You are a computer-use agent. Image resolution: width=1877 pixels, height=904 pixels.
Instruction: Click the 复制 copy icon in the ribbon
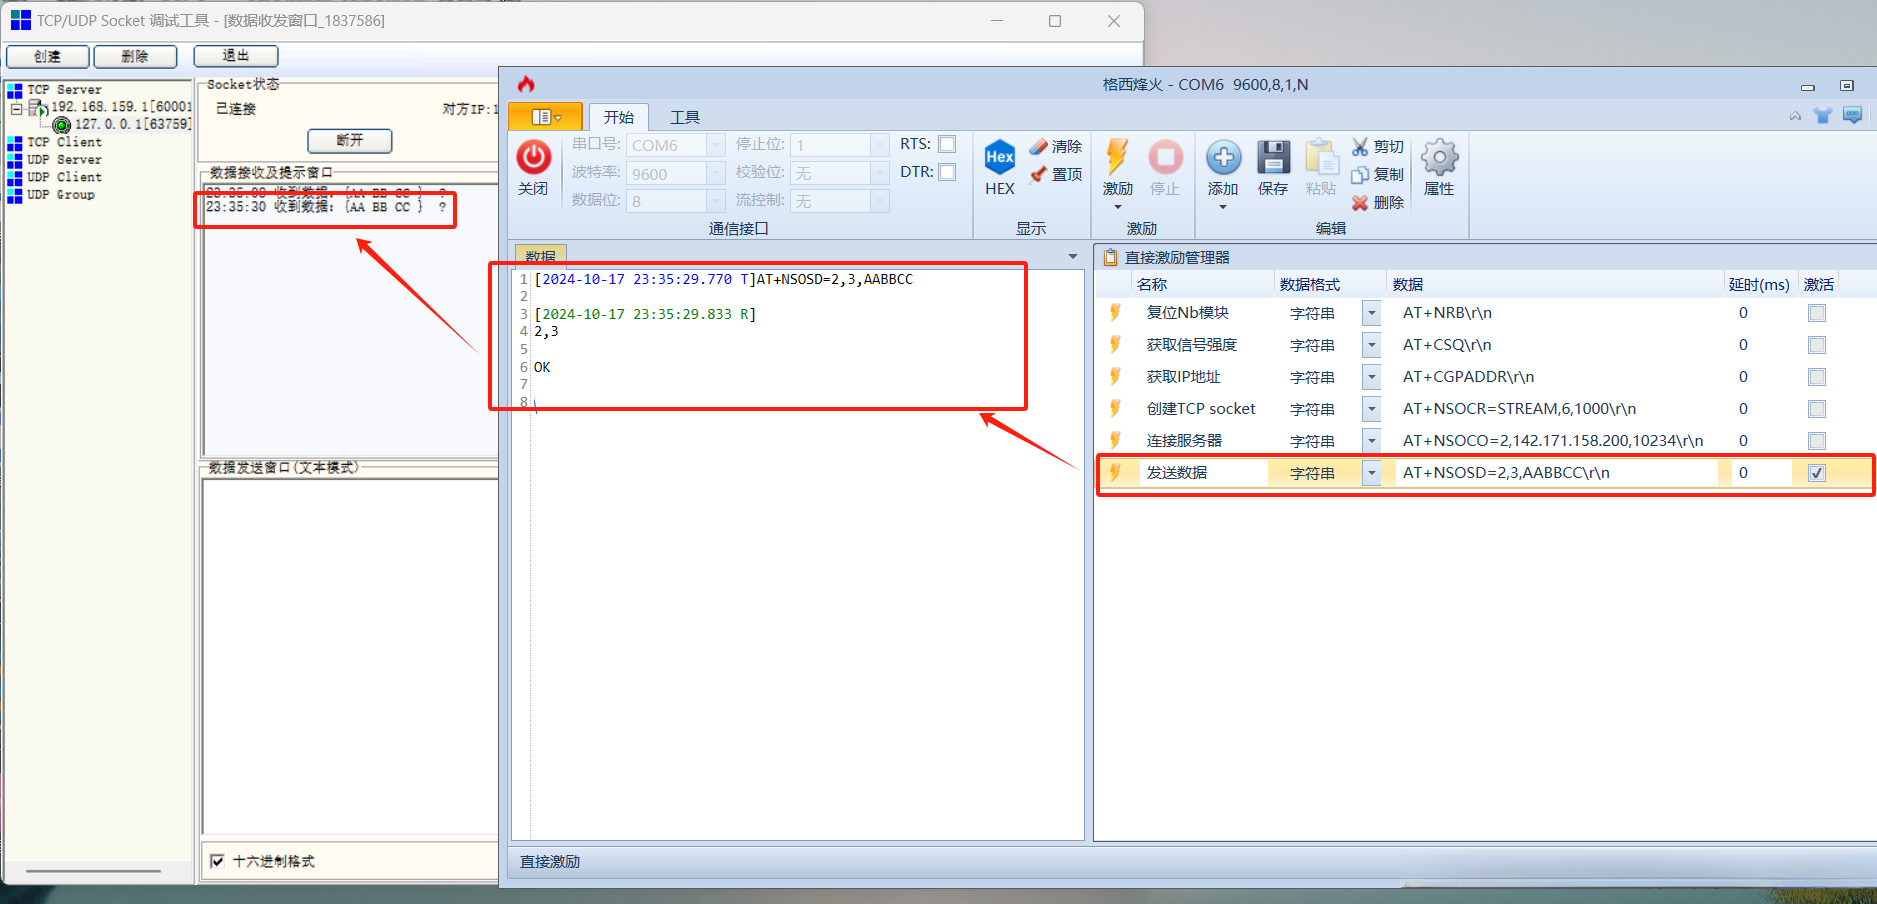point(1360,174)
